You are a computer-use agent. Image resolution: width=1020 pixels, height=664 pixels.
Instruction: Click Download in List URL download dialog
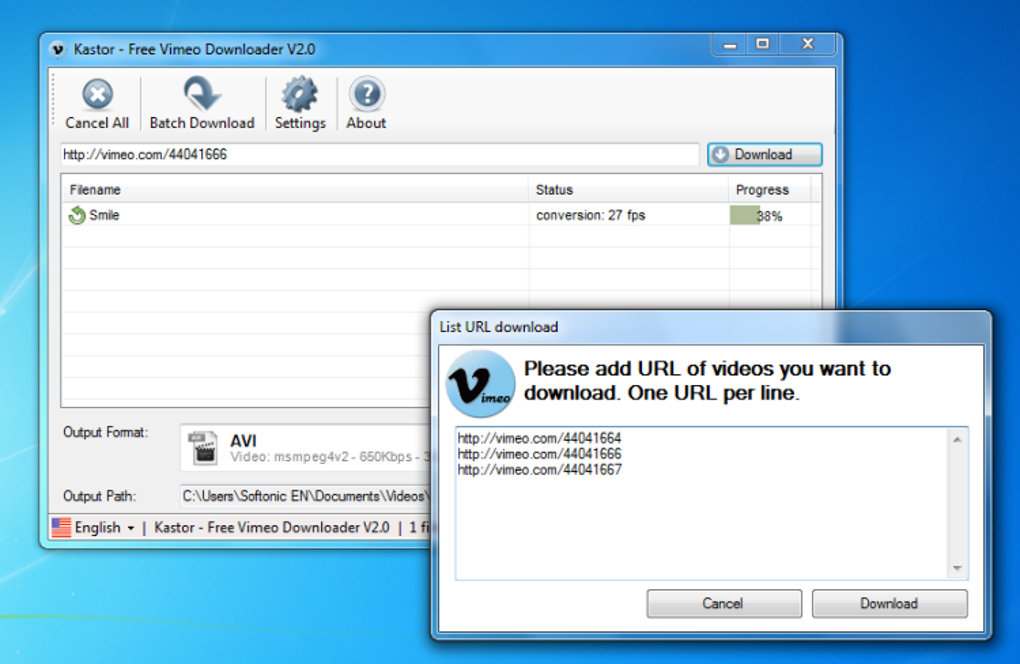pyautogui.click(x=889, y=604)
